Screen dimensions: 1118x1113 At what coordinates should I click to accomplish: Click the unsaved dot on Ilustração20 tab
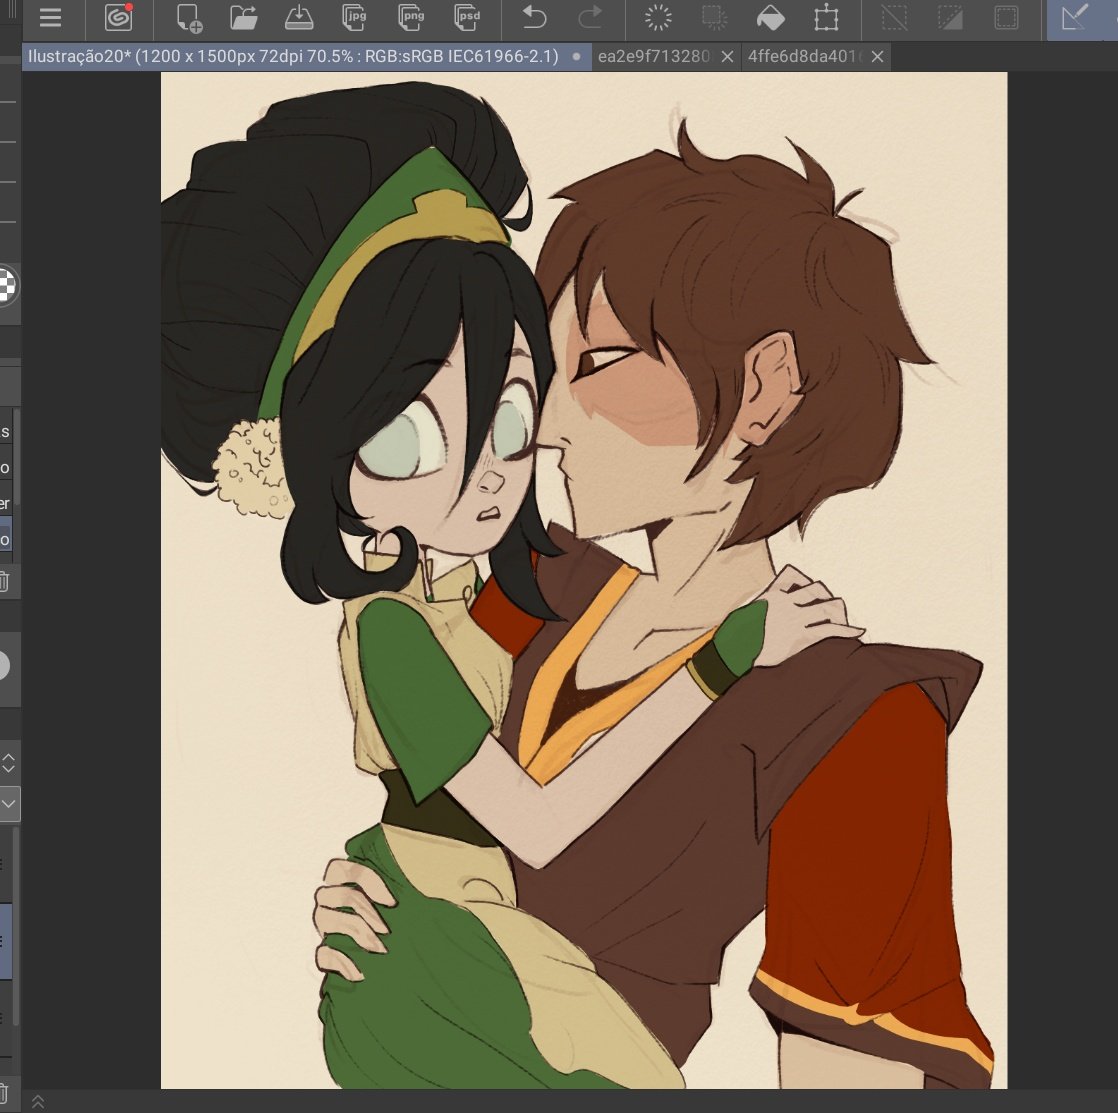[576, 56]
